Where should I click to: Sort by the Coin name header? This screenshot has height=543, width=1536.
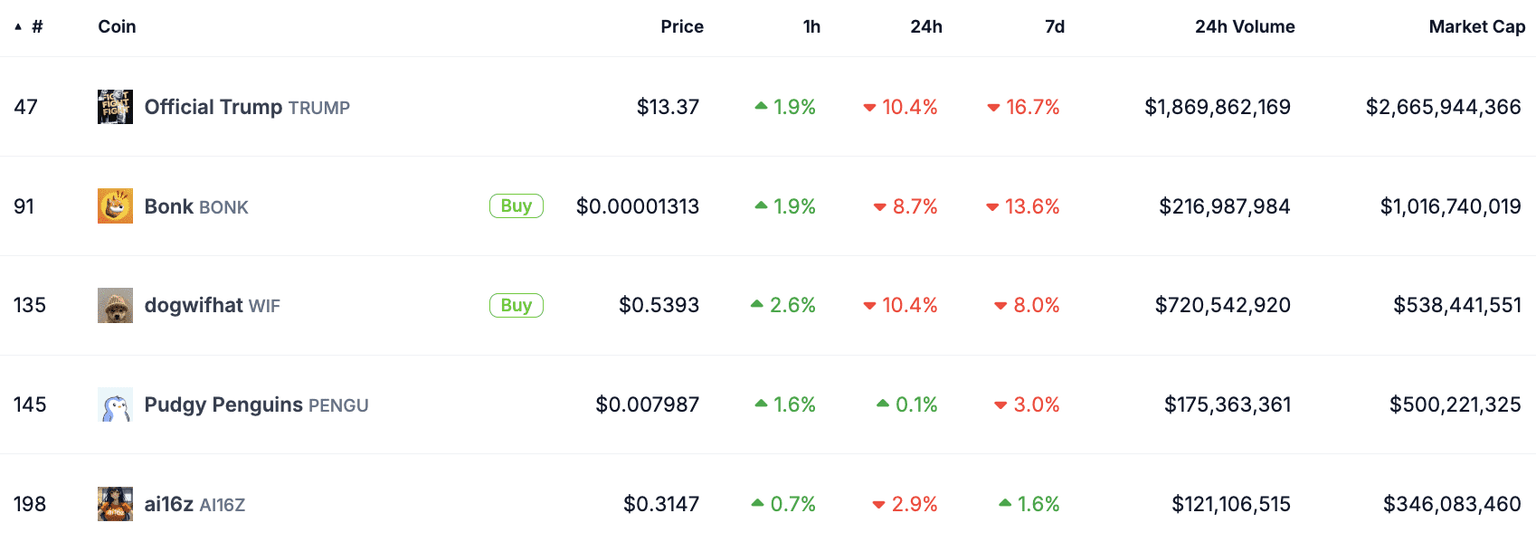click(117, 27)
